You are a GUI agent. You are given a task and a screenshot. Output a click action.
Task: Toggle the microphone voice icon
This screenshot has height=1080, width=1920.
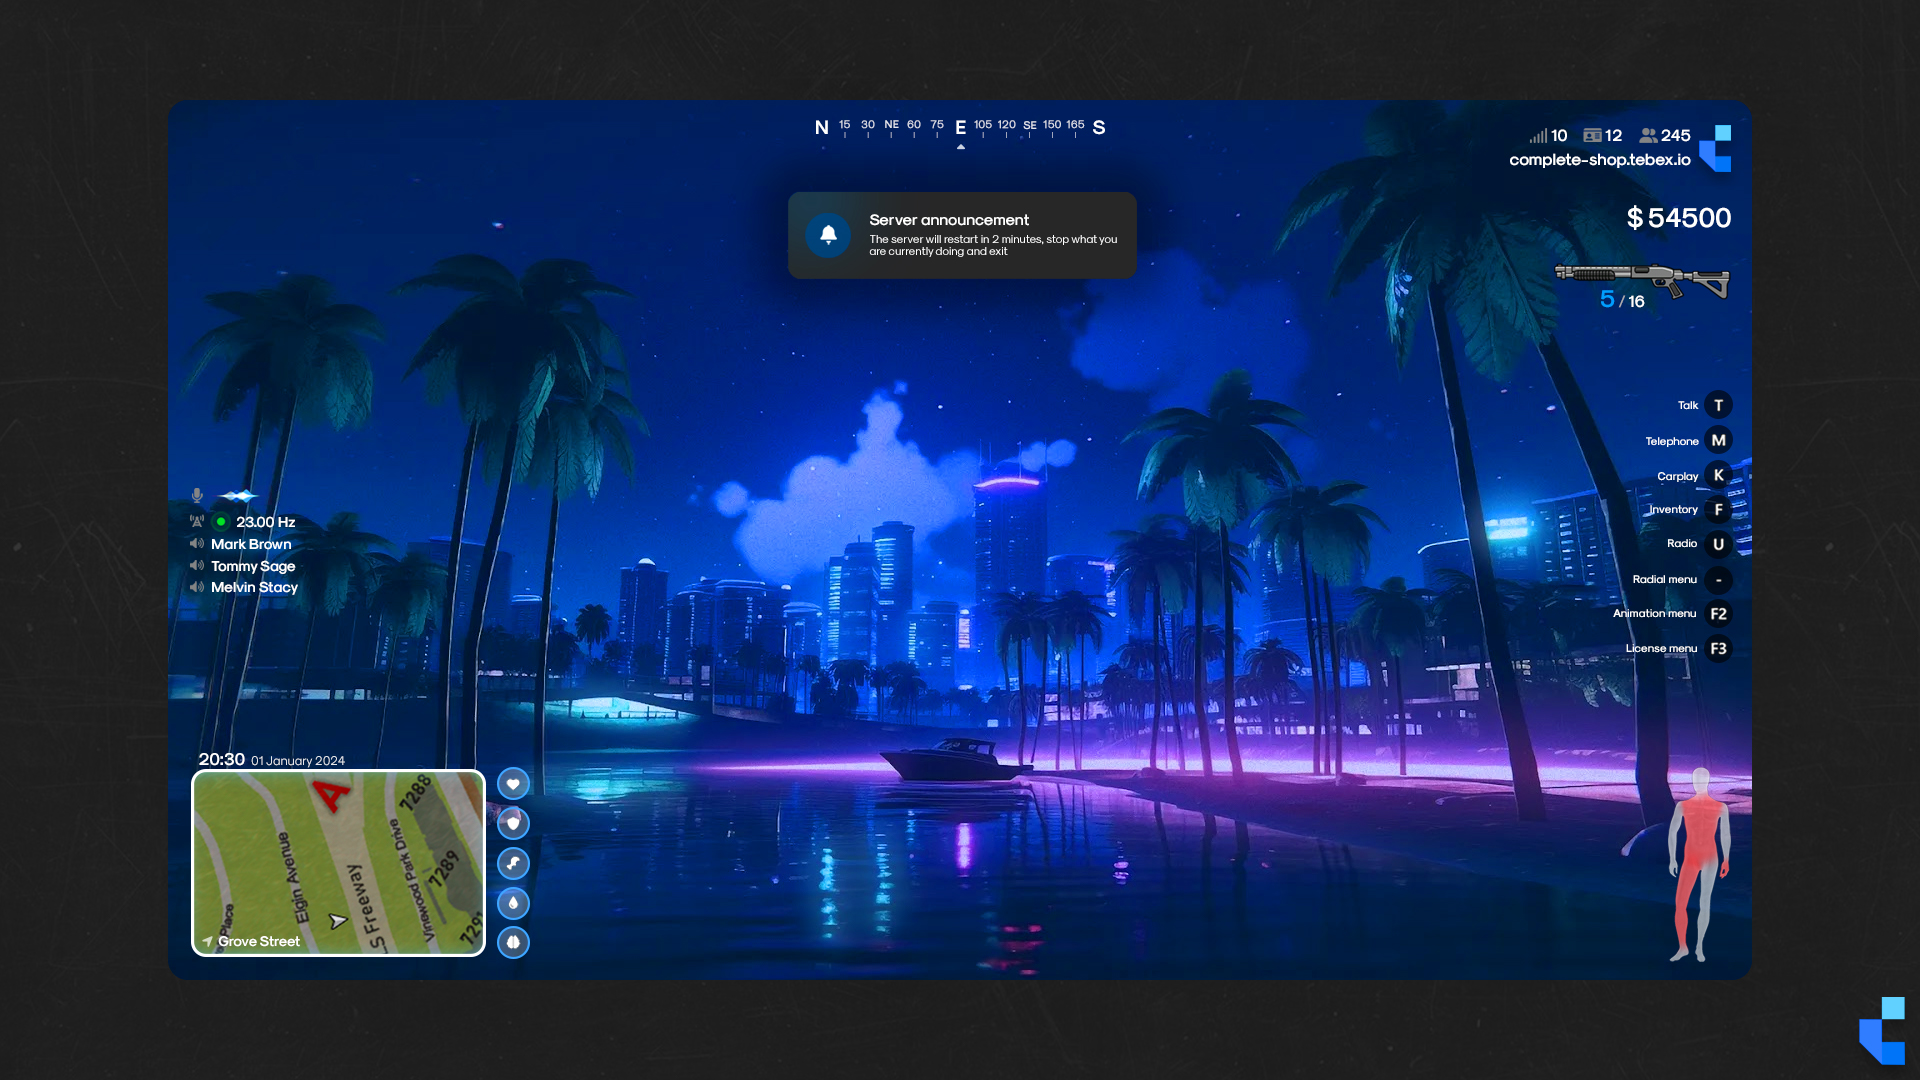pos(197,494)
